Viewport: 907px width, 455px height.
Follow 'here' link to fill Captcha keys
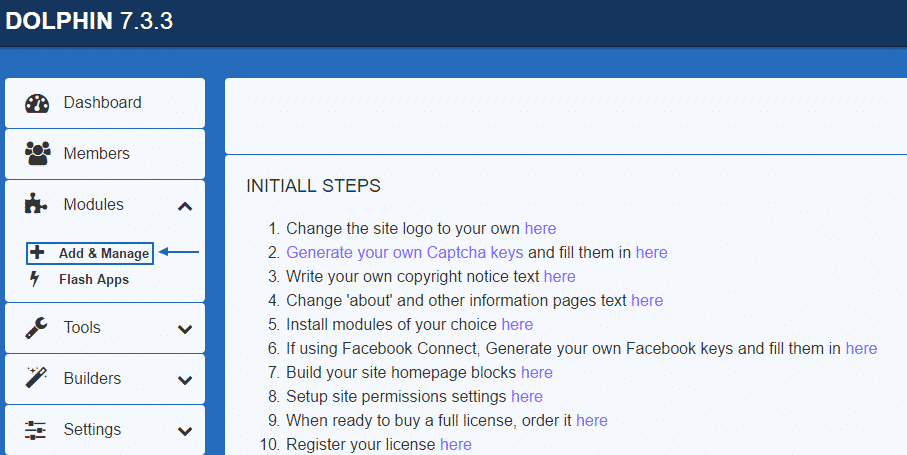coord(651,253)
